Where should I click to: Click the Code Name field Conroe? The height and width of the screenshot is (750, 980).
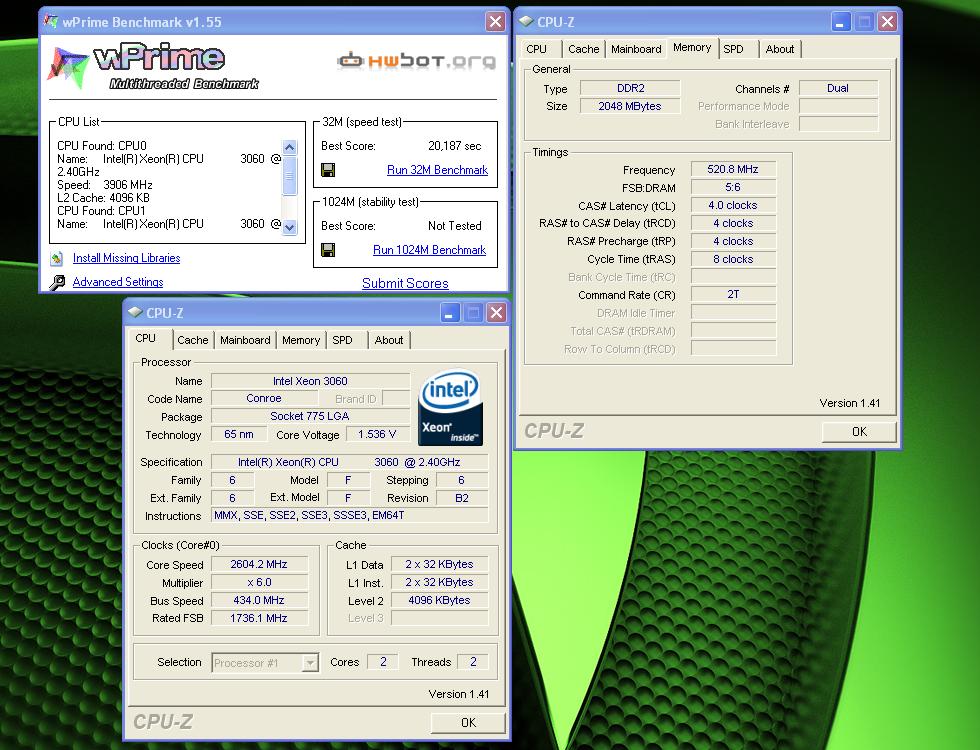264,398
